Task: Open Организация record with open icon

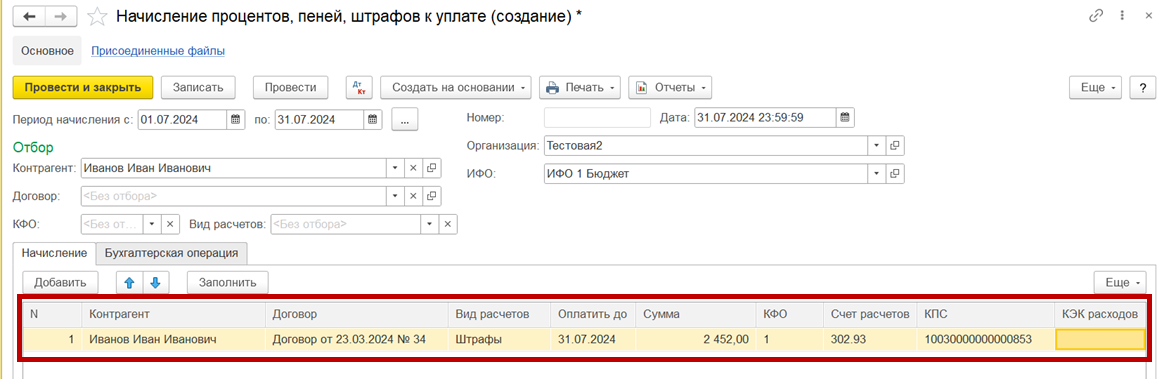Action: 895,146
